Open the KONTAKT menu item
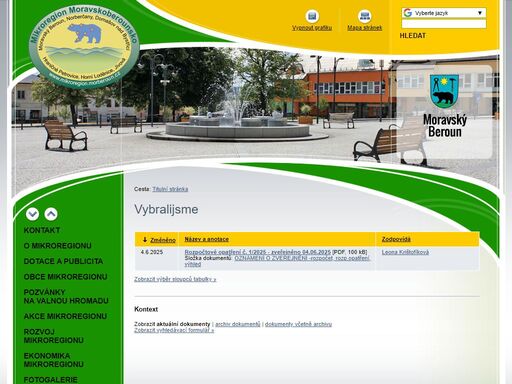 coord(42,230)
